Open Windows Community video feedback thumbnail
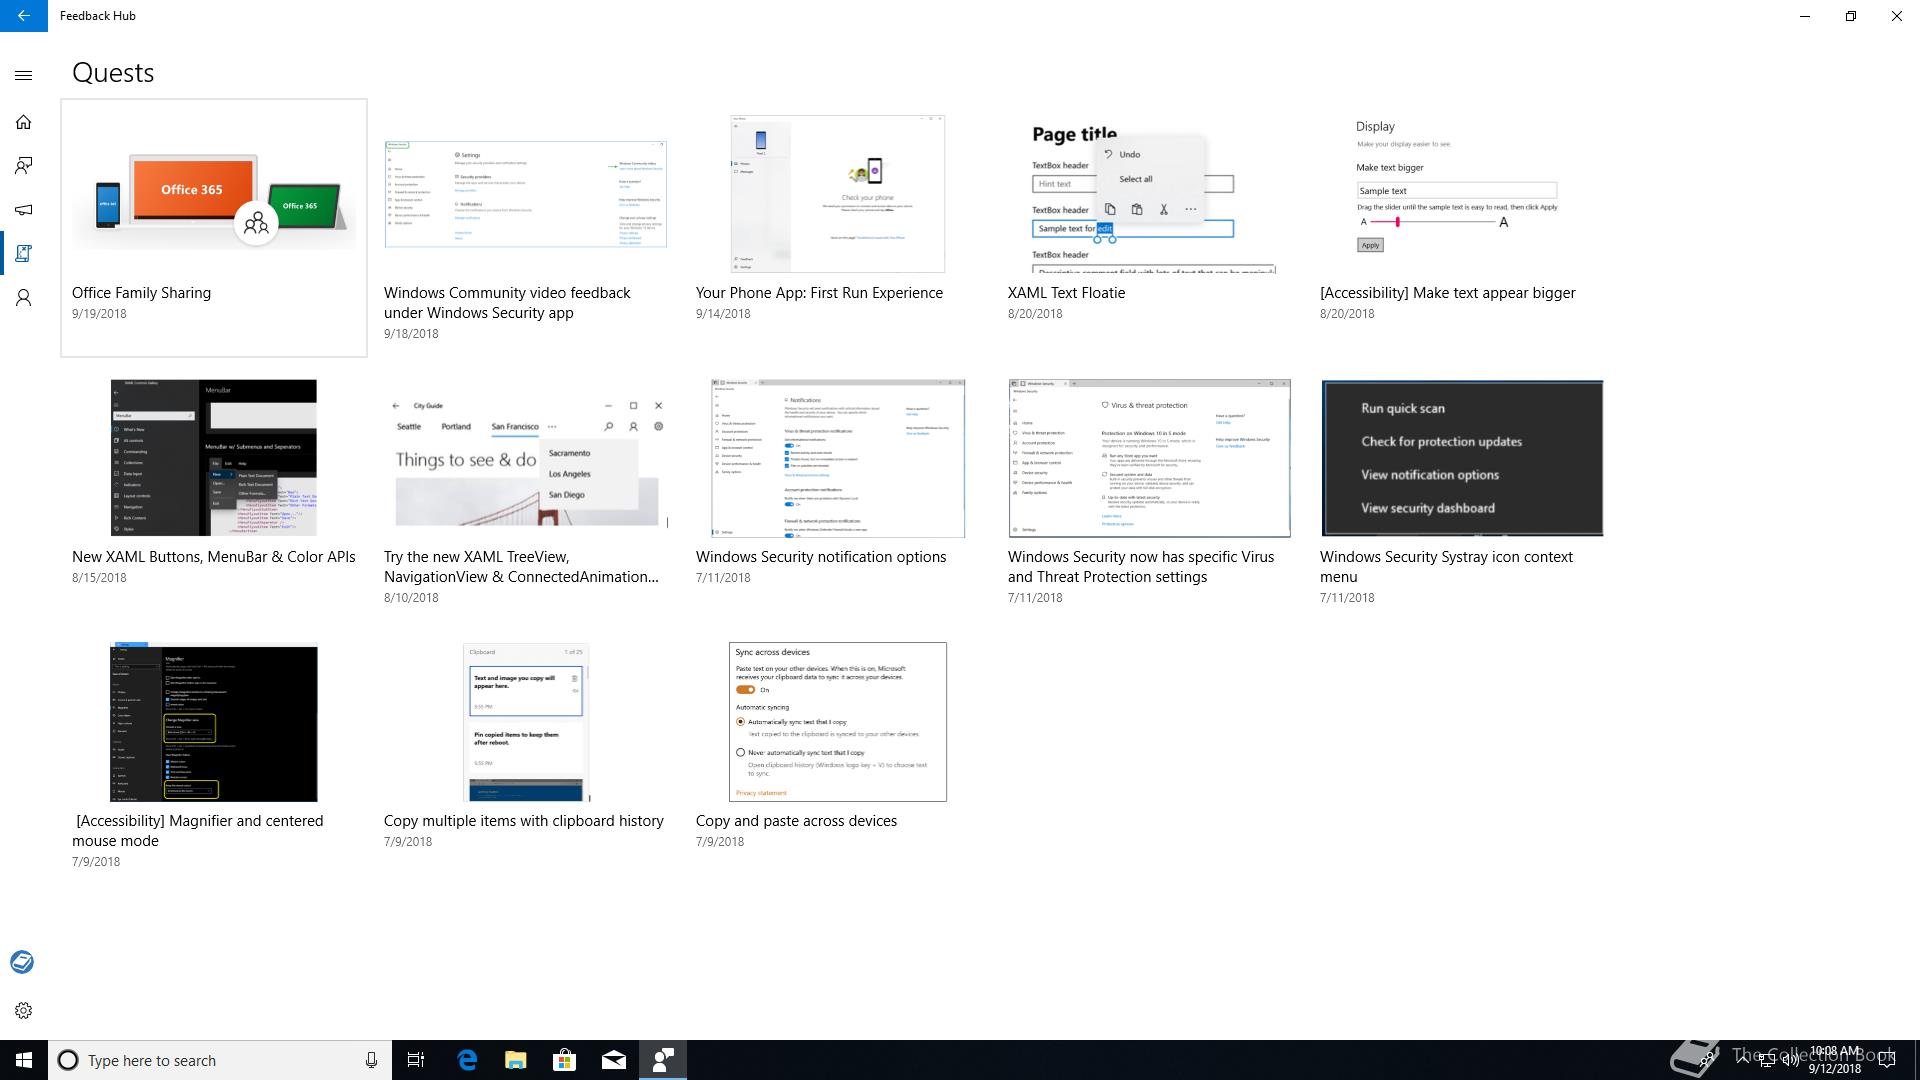 click(526, 194)
